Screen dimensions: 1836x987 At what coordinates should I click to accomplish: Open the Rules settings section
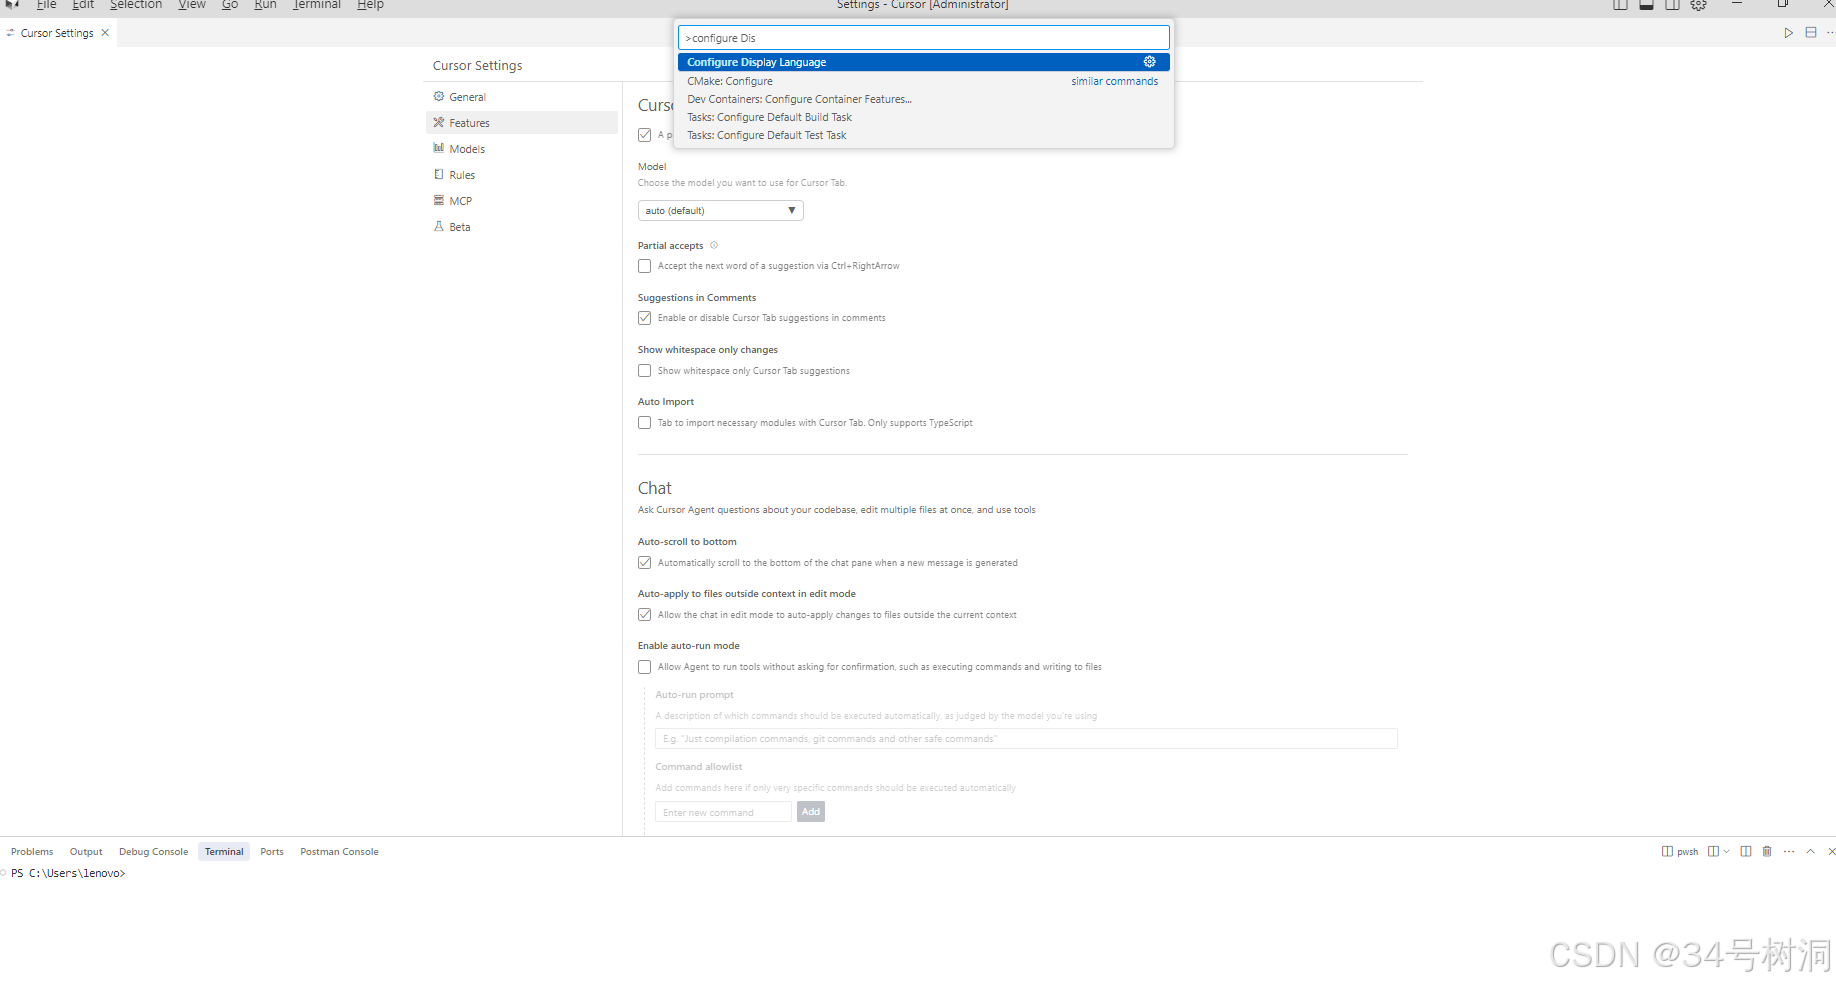[x=522, y=175]
